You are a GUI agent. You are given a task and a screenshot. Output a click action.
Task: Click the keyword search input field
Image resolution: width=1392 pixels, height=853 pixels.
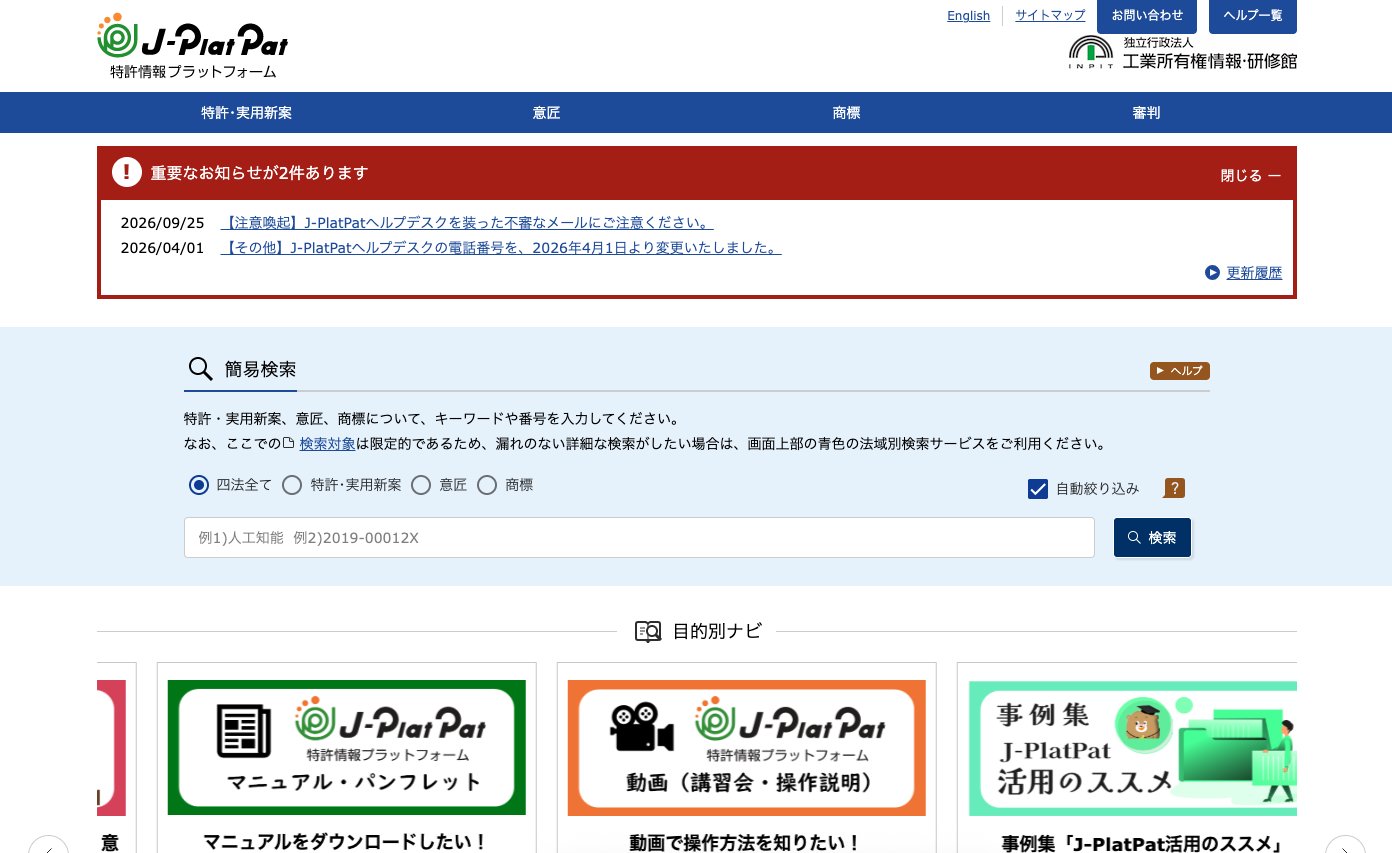tap(639, 537)
